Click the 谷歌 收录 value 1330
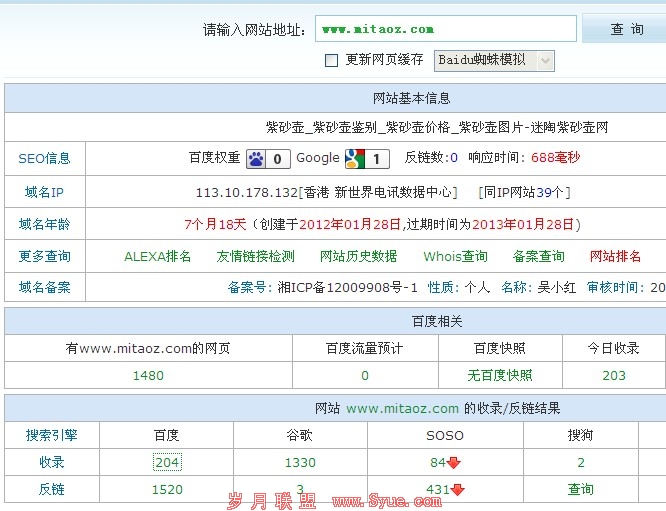This screenshot has height=511, width=666. [300, 462]
